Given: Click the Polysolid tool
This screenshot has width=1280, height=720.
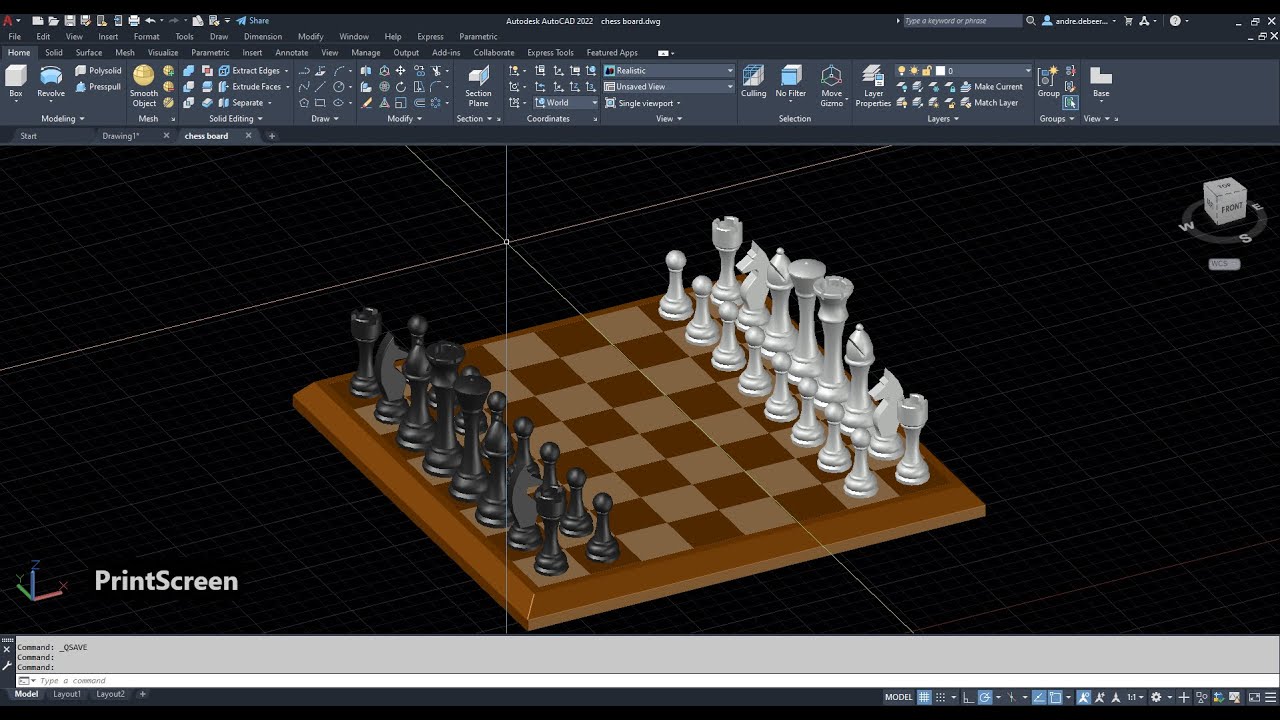Looking at the screenshot, I should [x=98, y=71].
